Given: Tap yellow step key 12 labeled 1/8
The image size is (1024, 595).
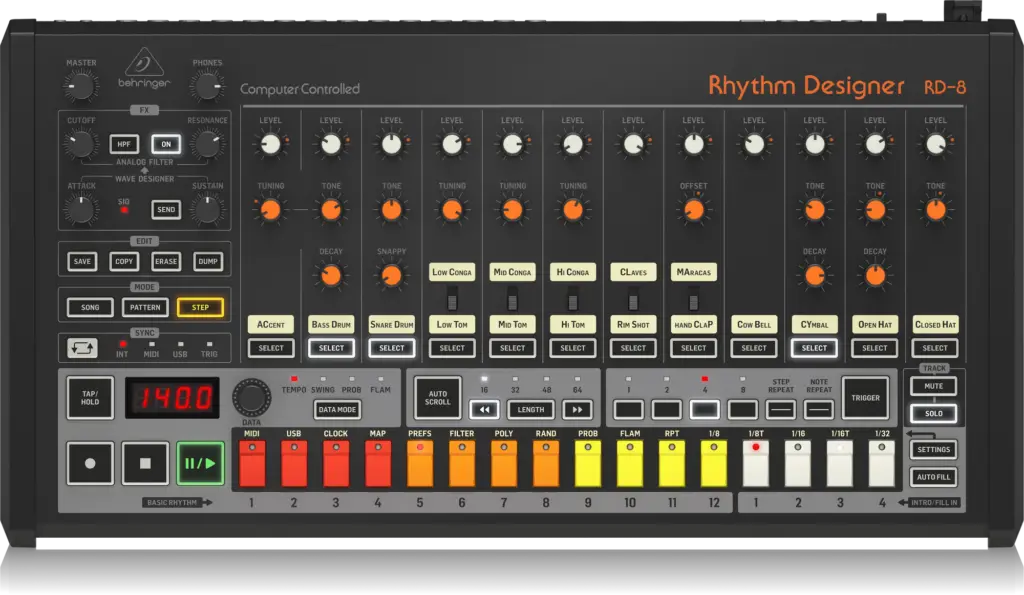Looking at the screenshot, I should (714, 464).
